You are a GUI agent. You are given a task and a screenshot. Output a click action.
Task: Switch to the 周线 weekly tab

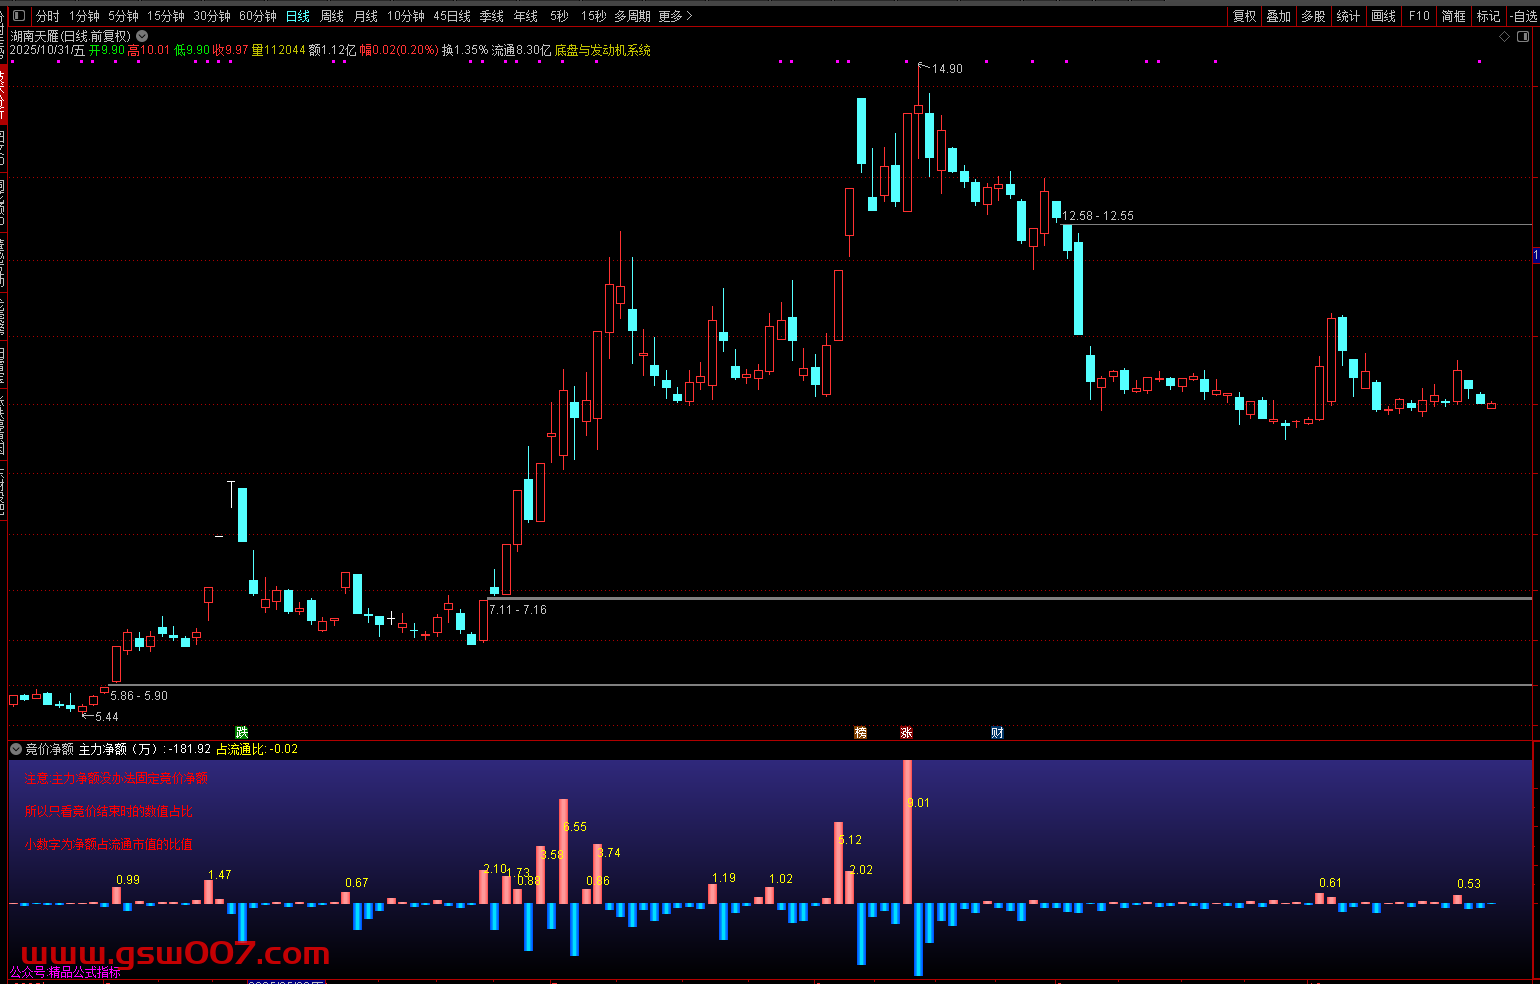[332, 16]
